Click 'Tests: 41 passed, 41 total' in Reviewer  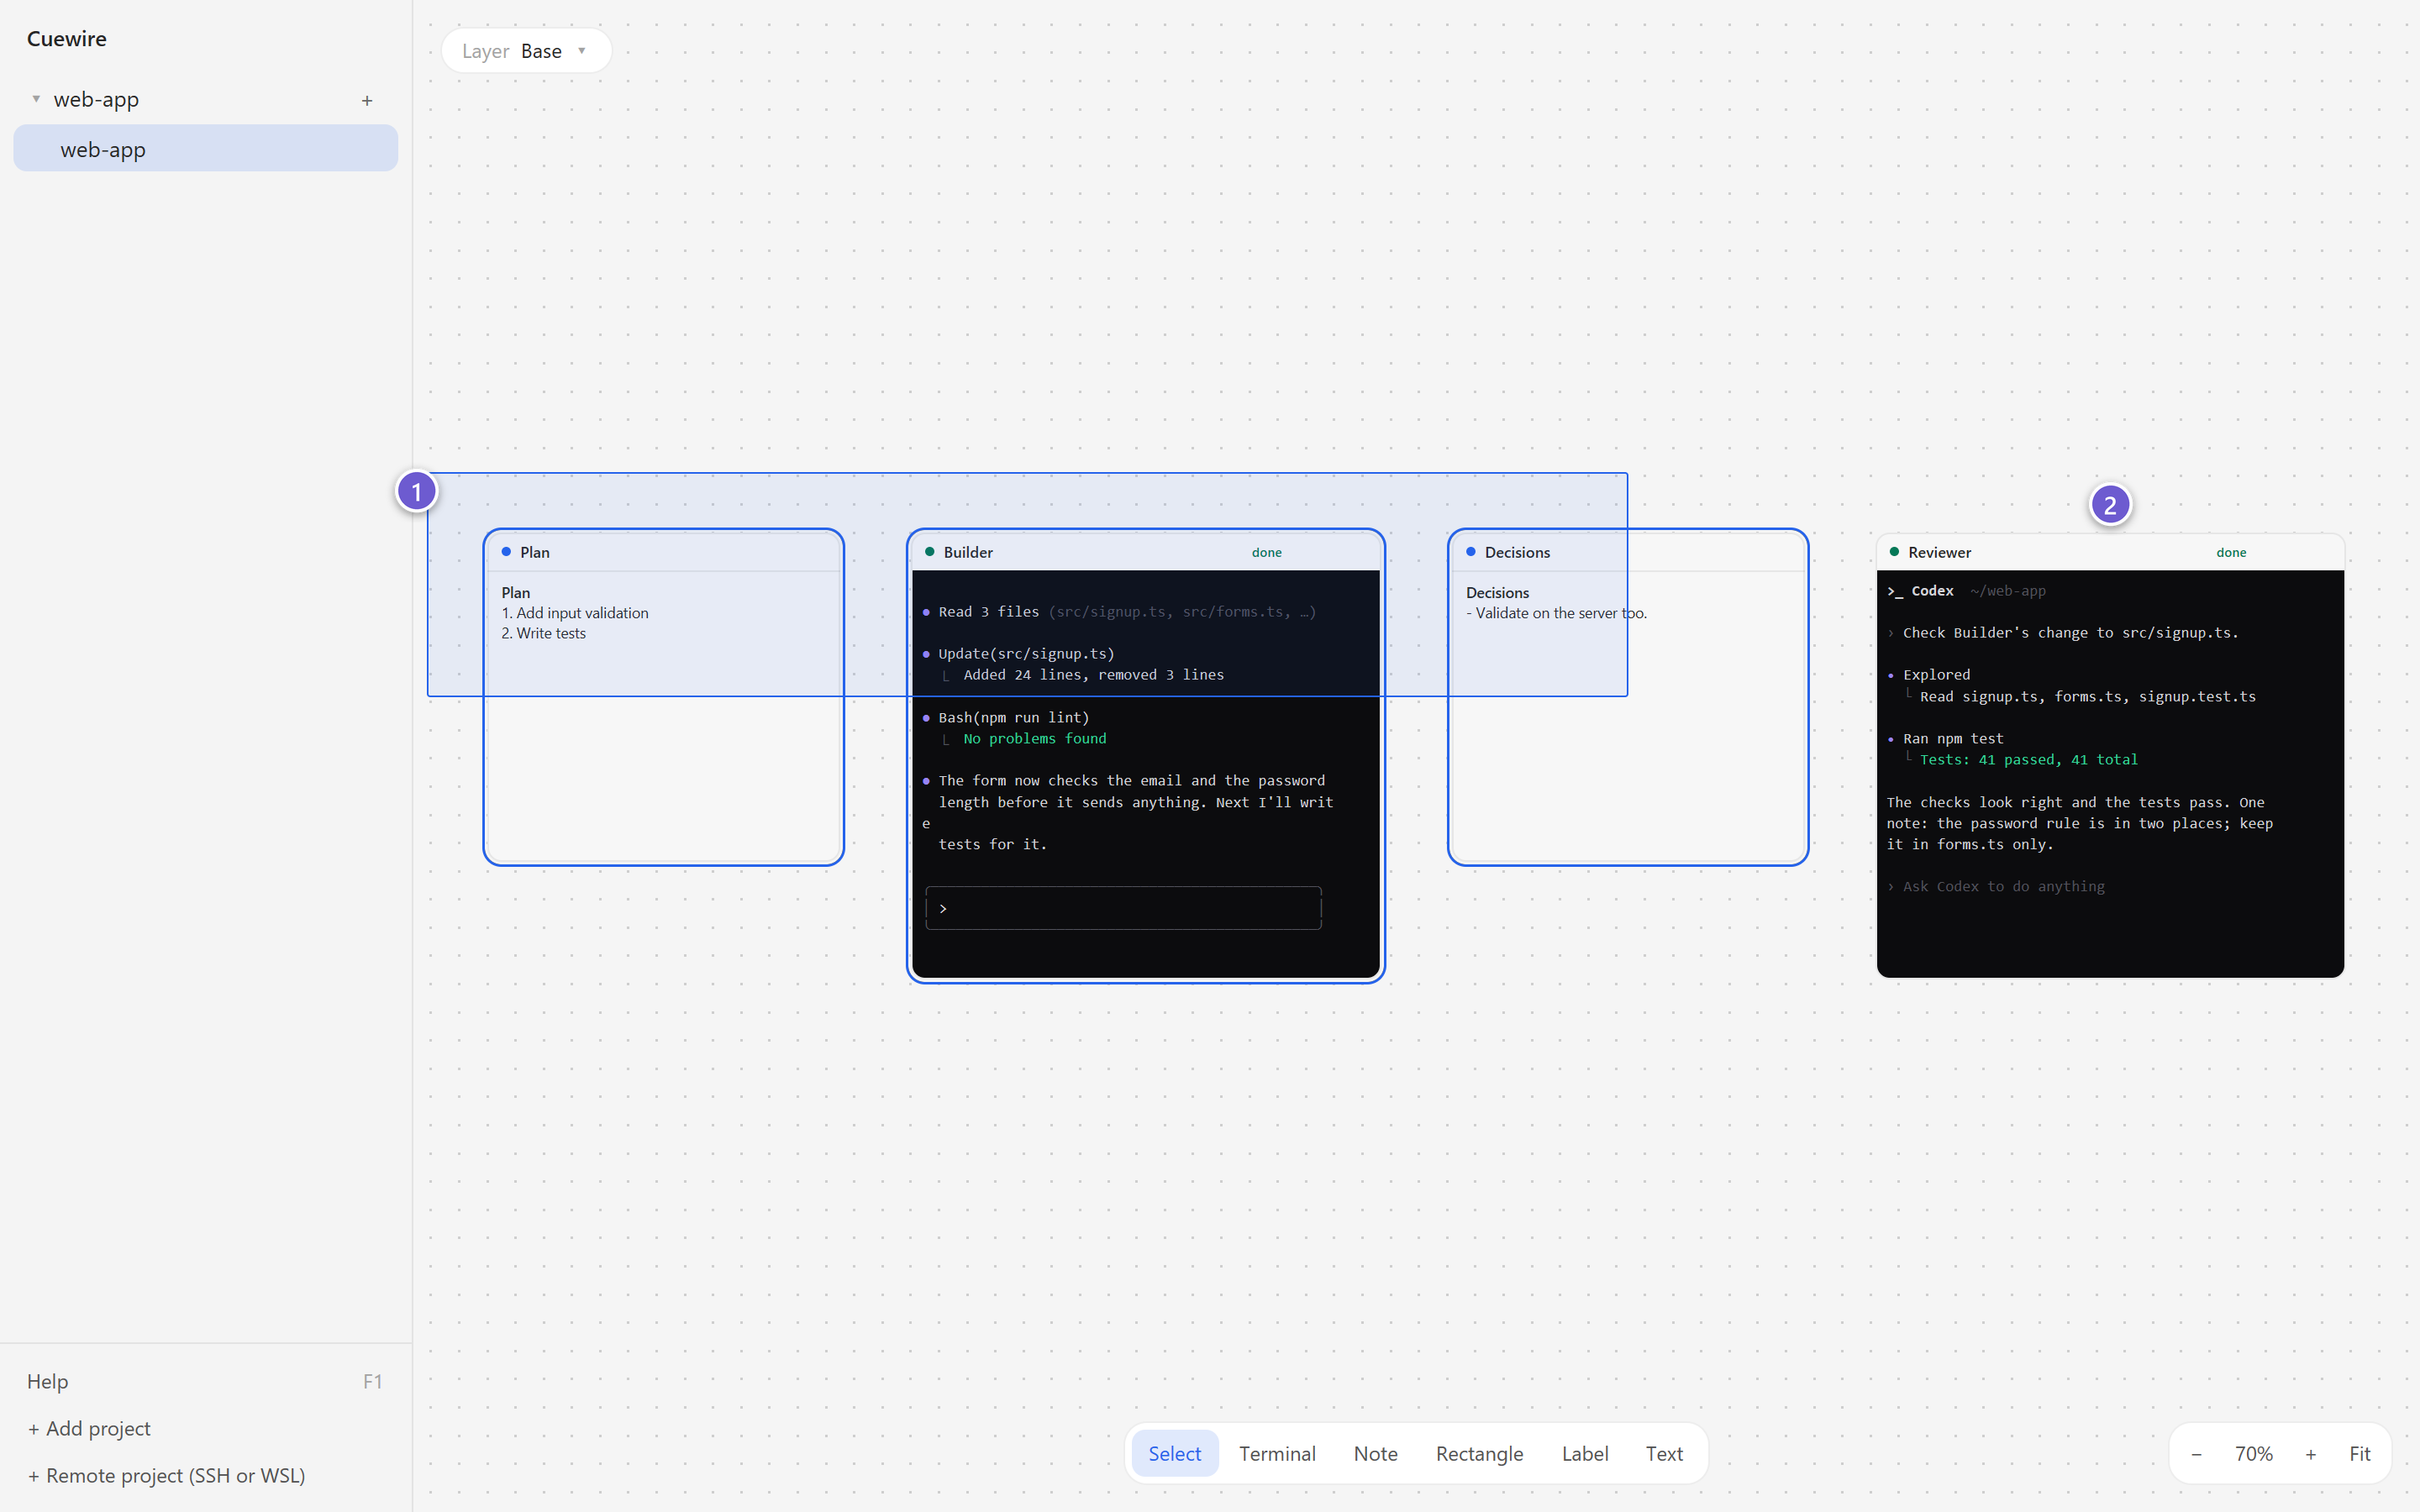coord(2028,759)
